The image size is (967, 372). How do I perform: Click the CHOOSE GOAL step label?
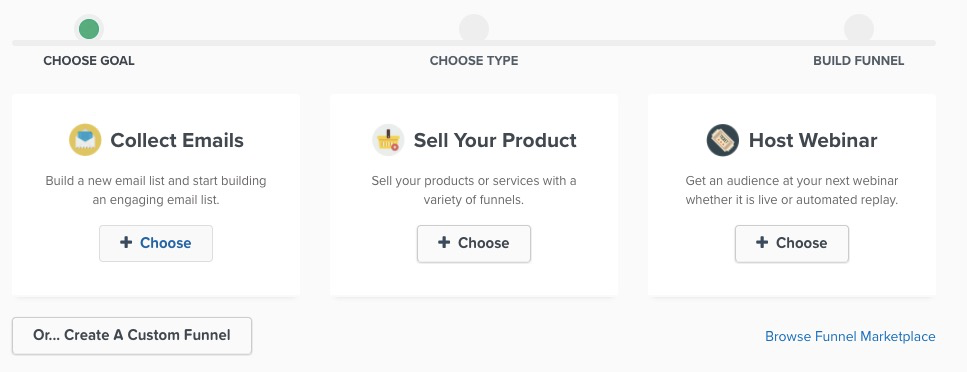coord(89,60)
